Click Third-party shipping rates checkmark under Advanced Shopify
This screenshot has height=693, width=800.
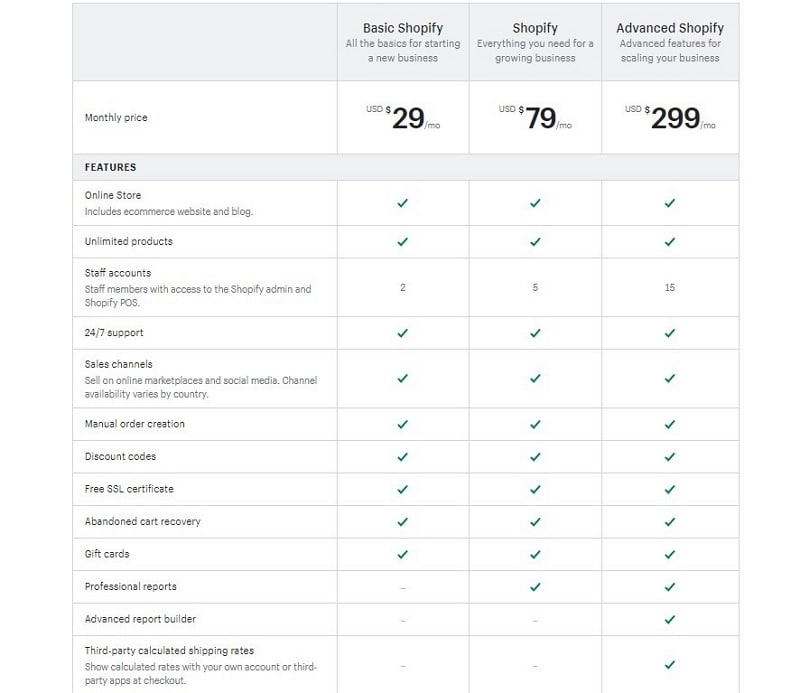click(670, 664)
